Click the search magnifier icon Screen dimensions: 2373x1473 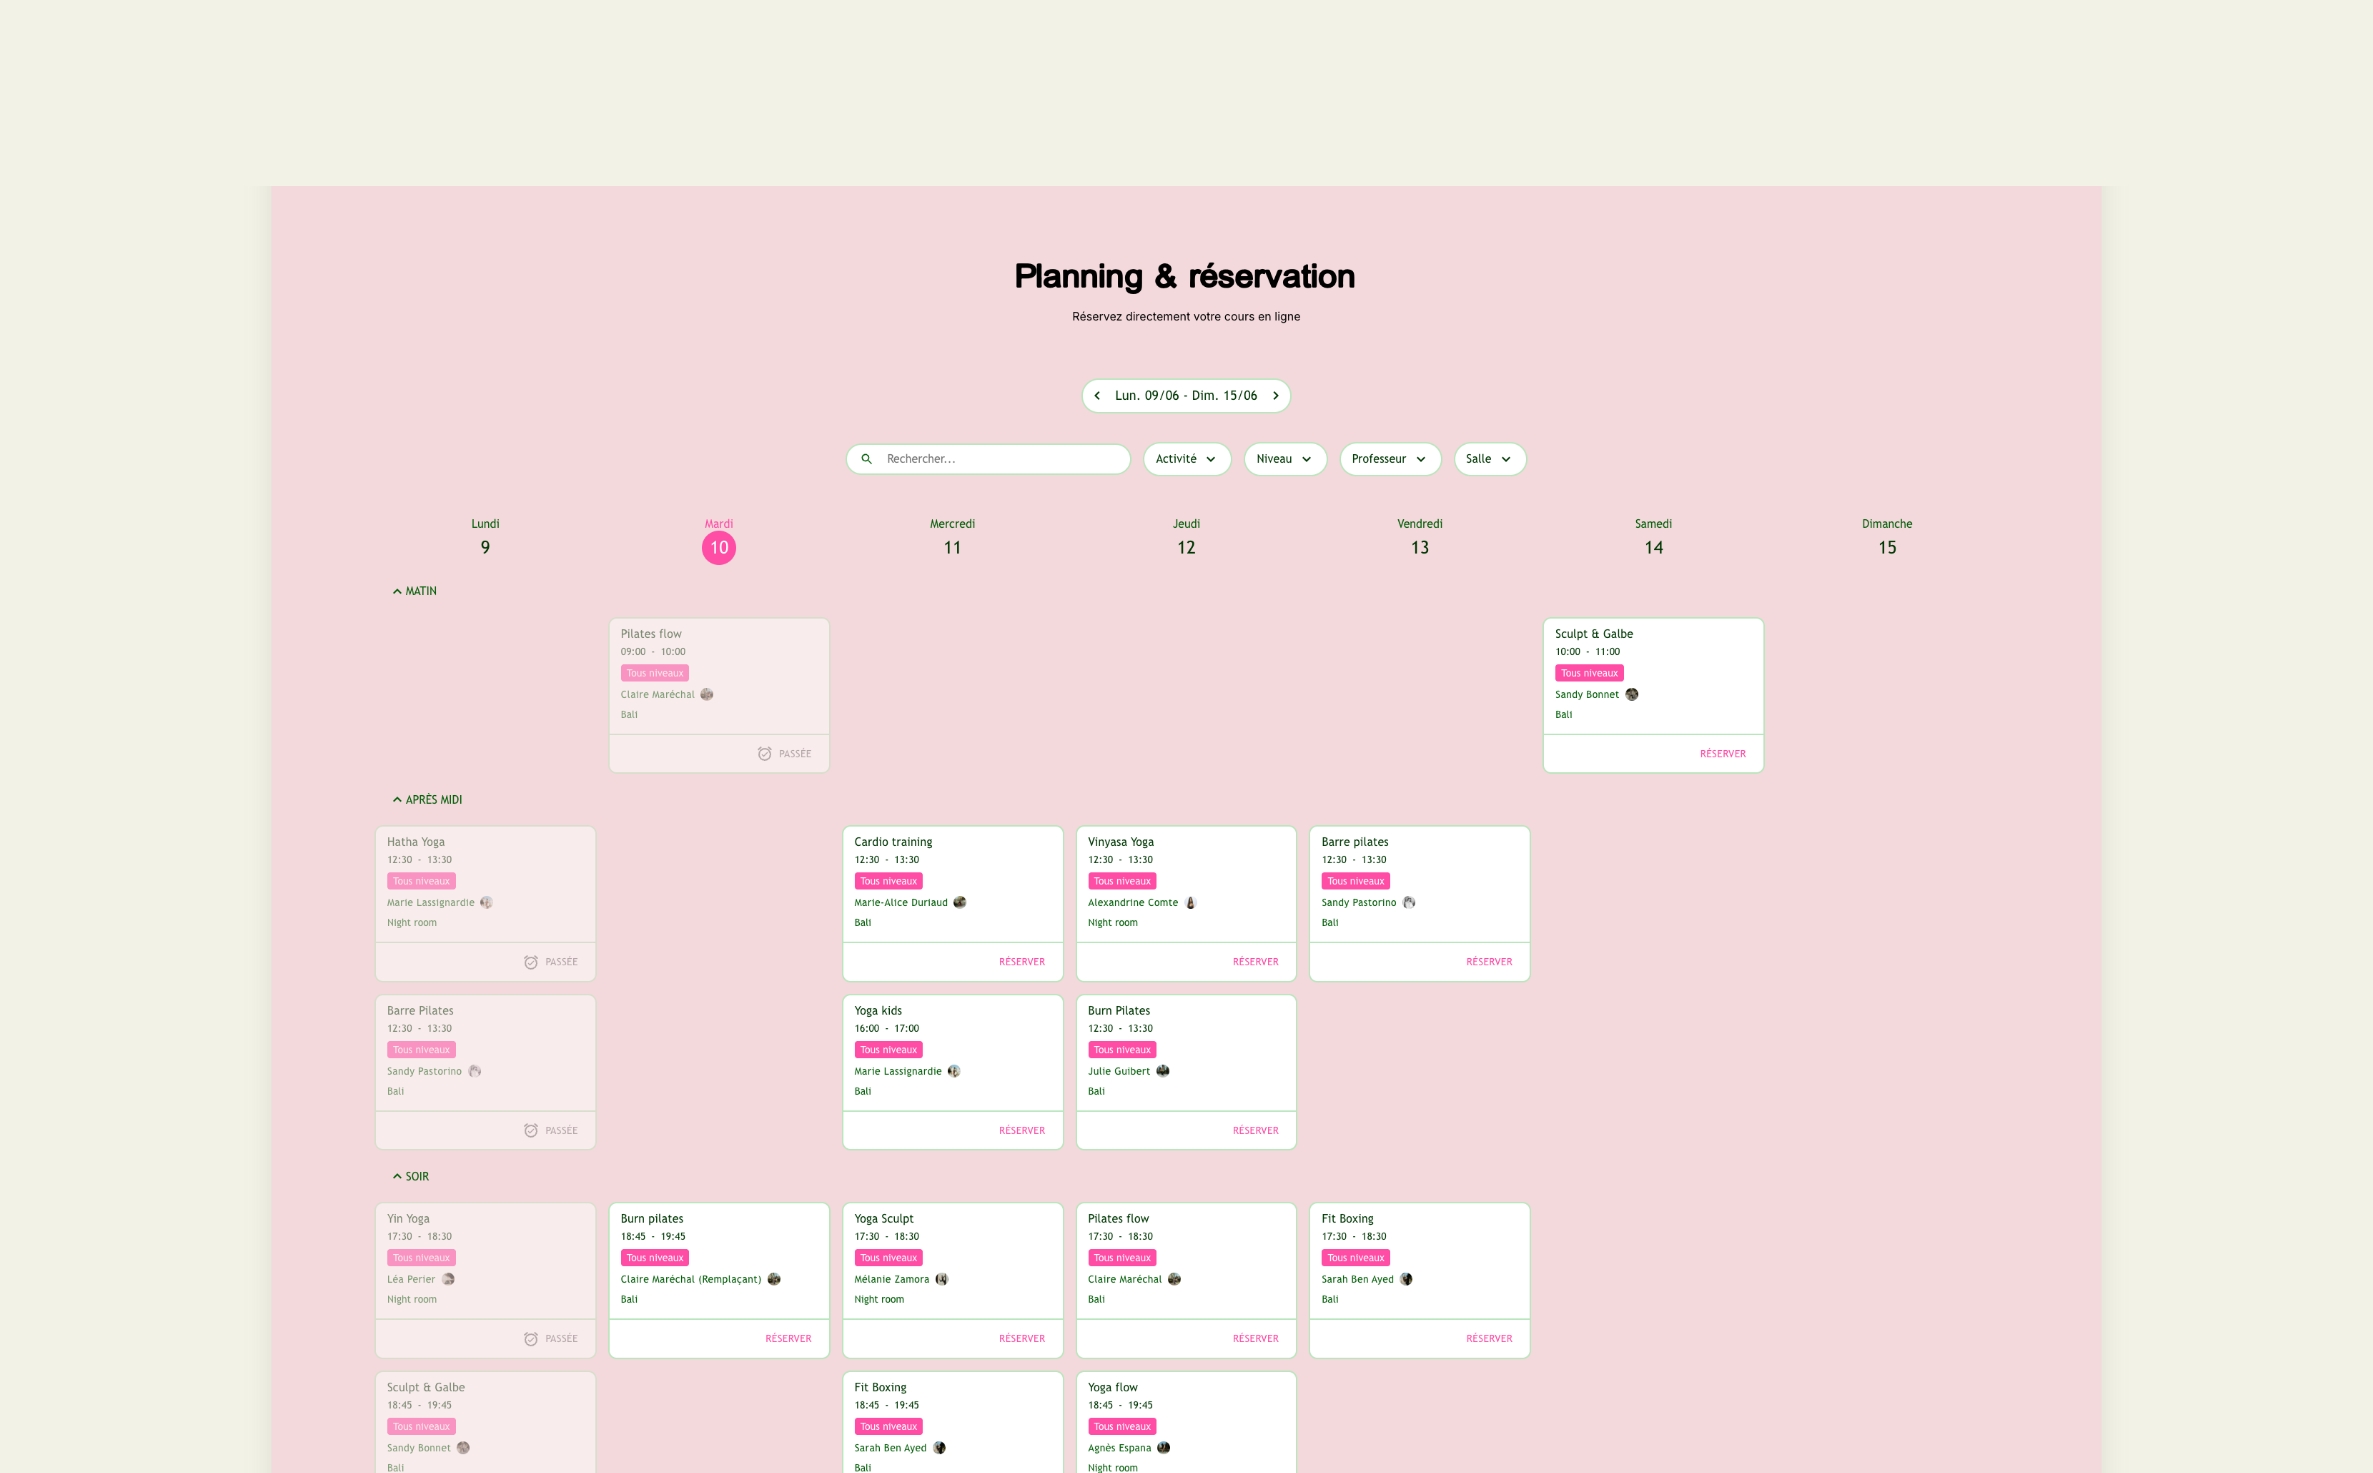tap(867, 459)
